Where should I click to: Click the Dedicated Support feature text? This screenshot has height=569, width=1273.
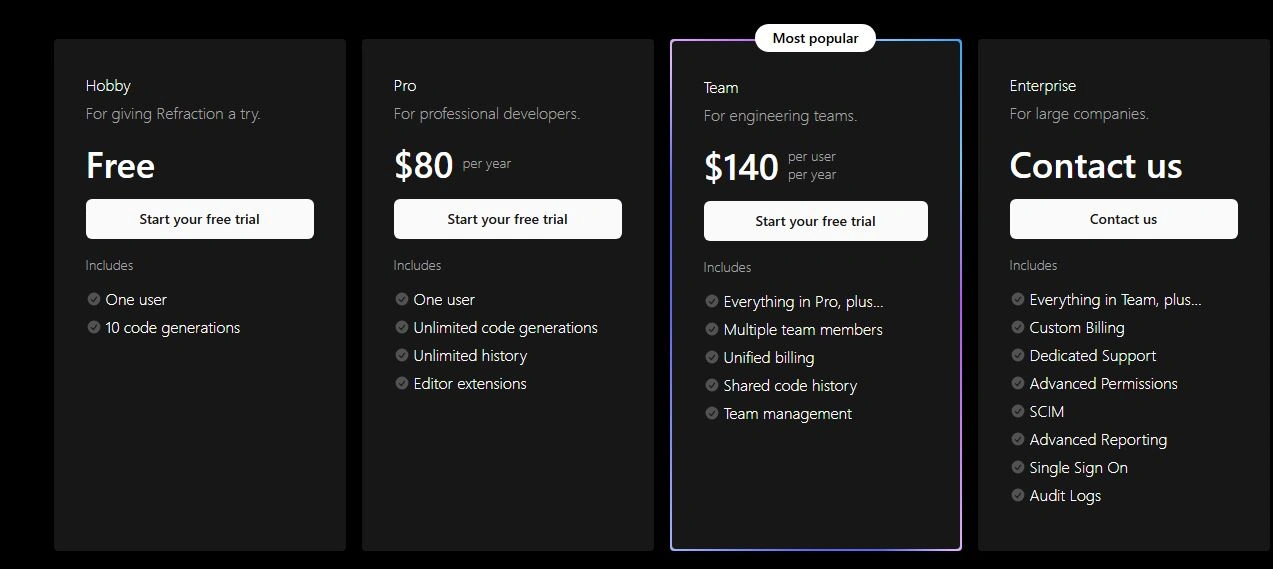pyautogui.click(x=1092, y=355)
